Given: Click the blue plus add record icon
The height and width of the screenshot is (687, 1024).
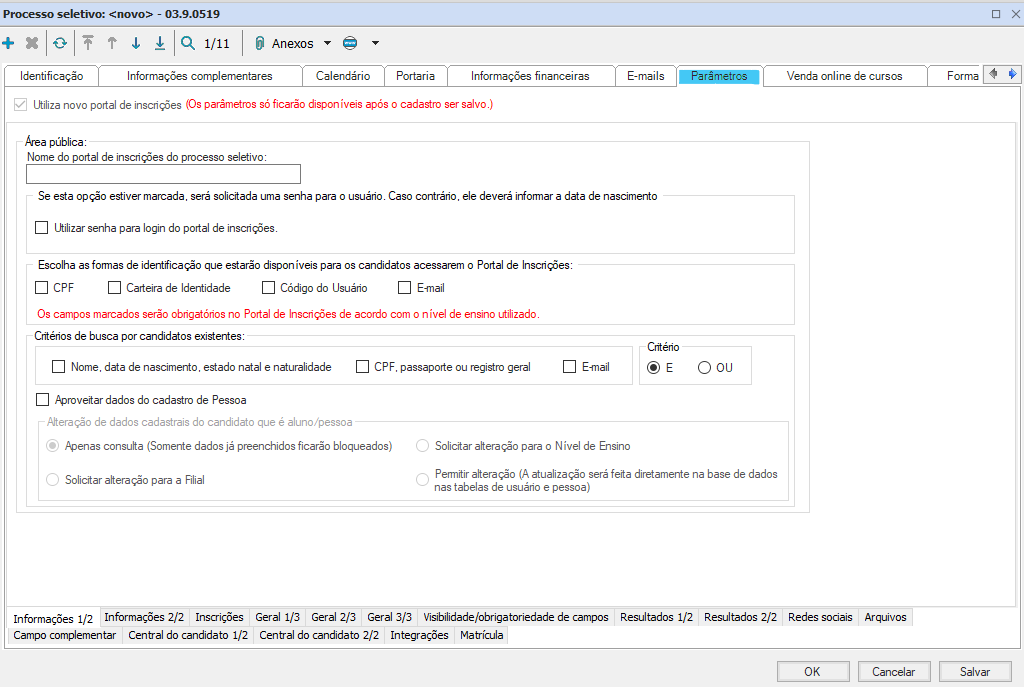Looking at the screenshot, I should click(x=9, y=43).
